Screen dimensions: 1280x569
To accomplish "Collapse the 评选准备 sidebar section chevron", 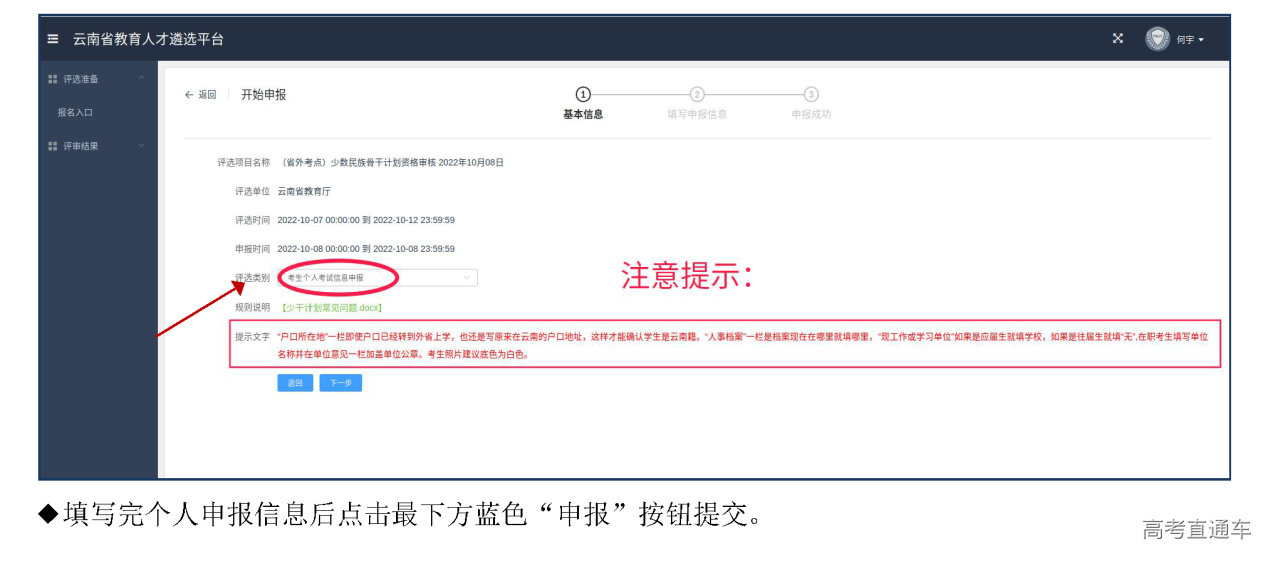I will click(142, 79).
